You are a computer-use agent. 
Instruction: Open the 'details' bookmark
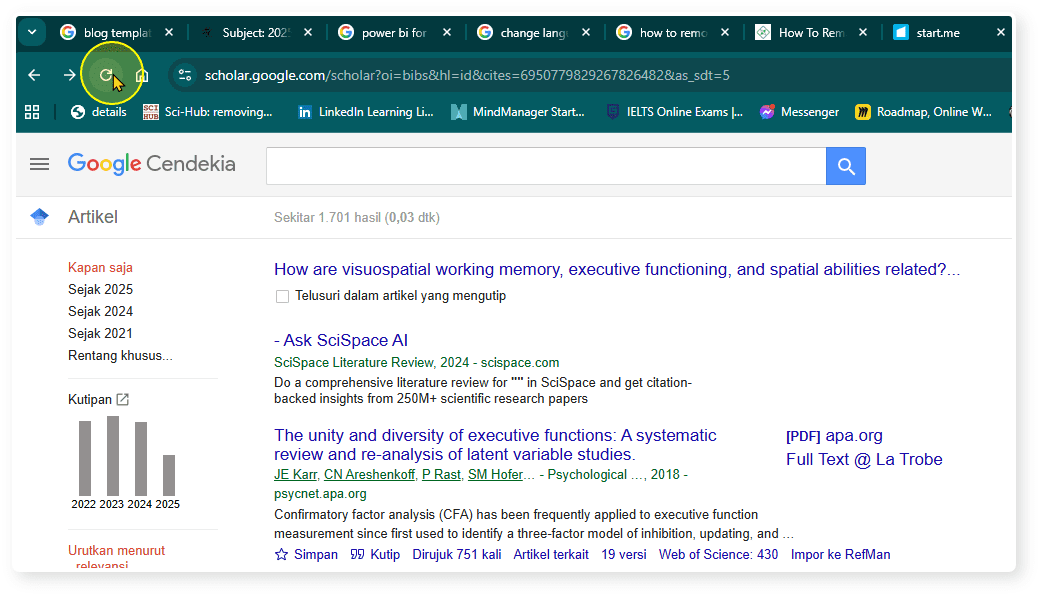(x=98, y=112)
